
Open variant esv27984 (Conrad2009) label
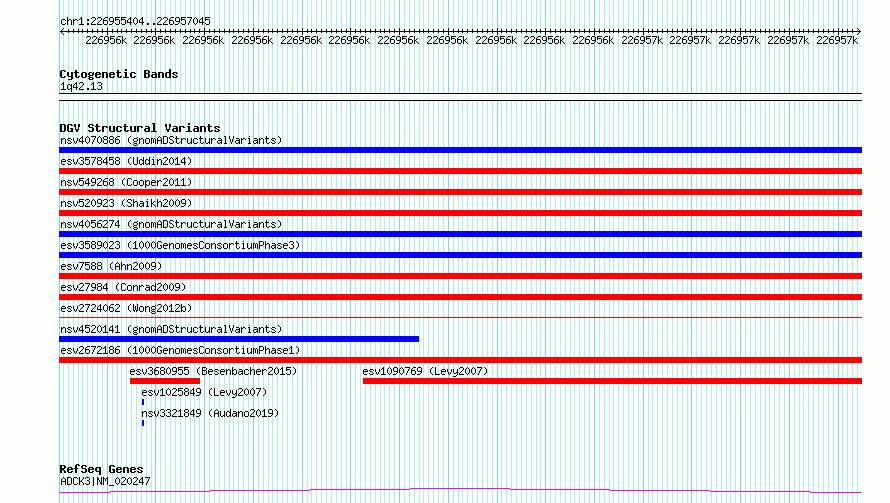click(123, 287)
